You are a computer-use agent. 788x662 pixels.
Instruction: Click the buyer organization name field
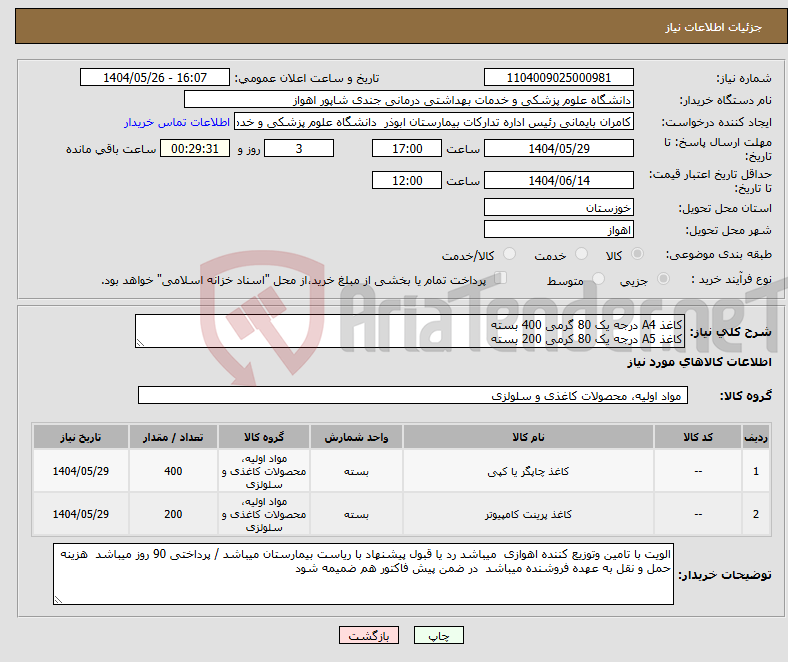[409, 100]
